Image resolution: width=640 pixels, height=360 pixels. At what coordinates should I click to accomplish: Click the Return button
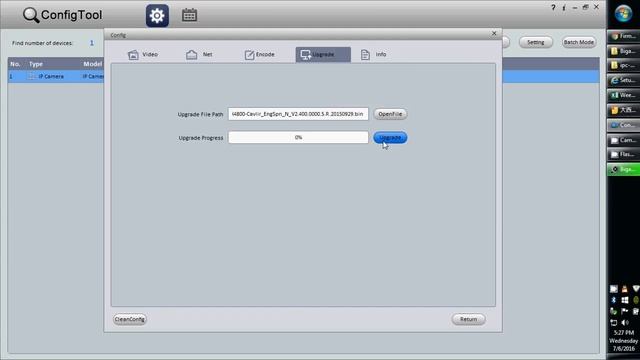[x=469, y=319]
